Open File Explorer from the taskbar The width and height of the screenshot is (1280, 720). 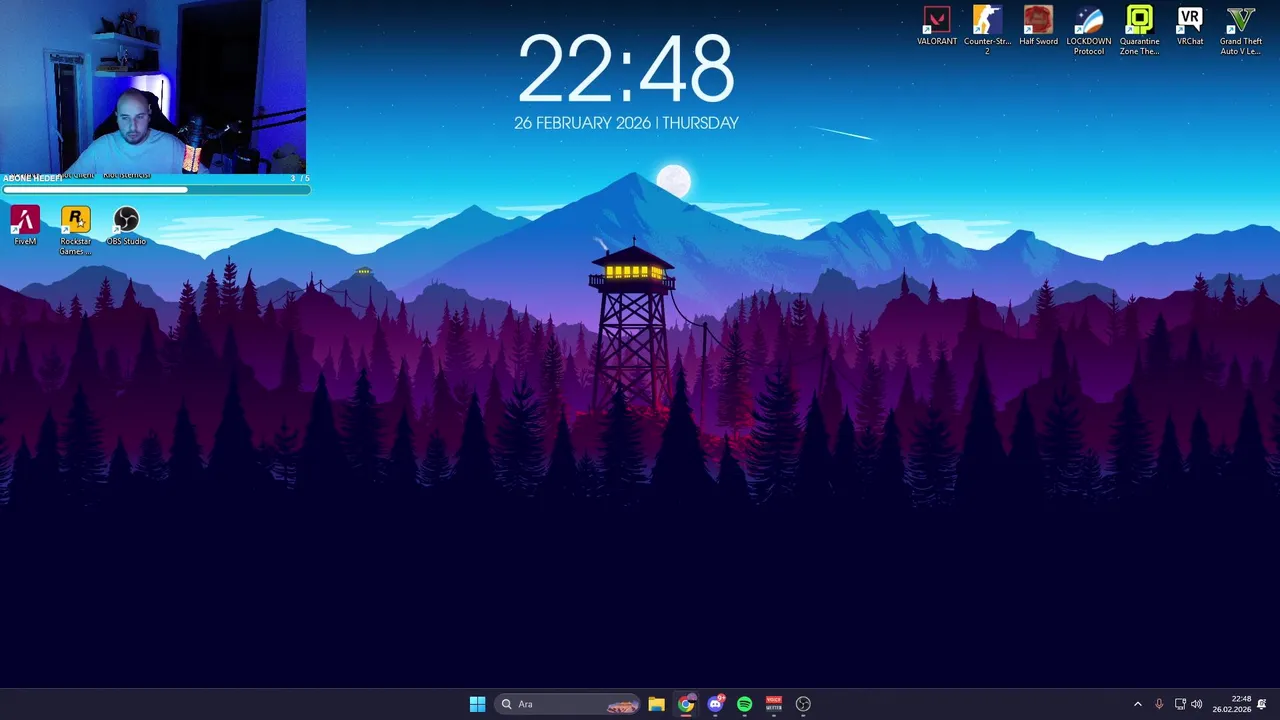tap(656, 704)
